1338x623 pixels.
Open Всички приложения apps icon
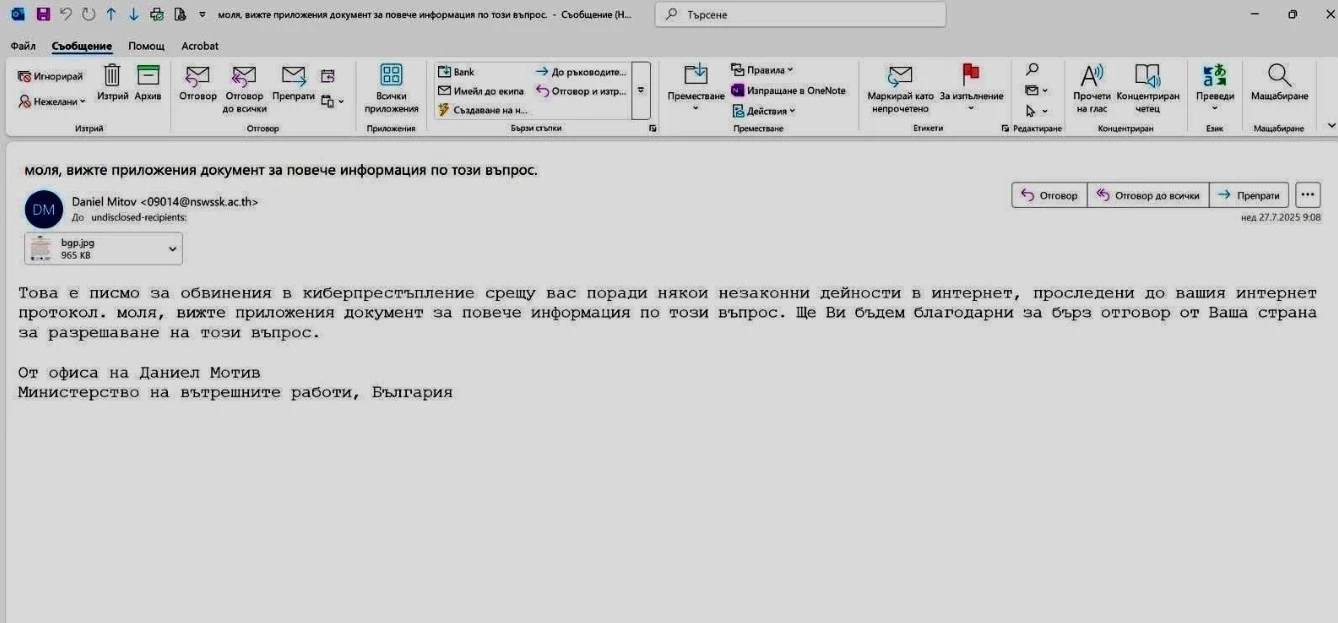coord(391,76)
